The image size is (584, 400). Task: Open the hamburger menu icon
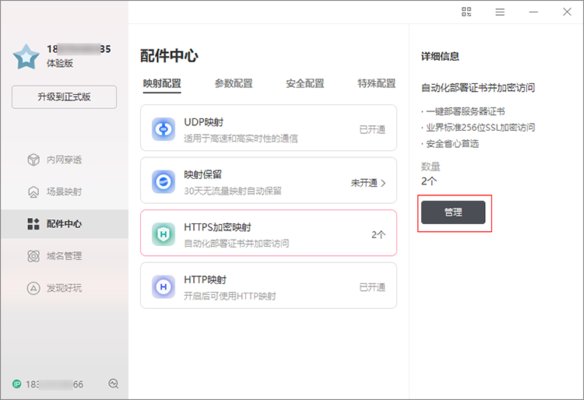[x=500, y=12]
